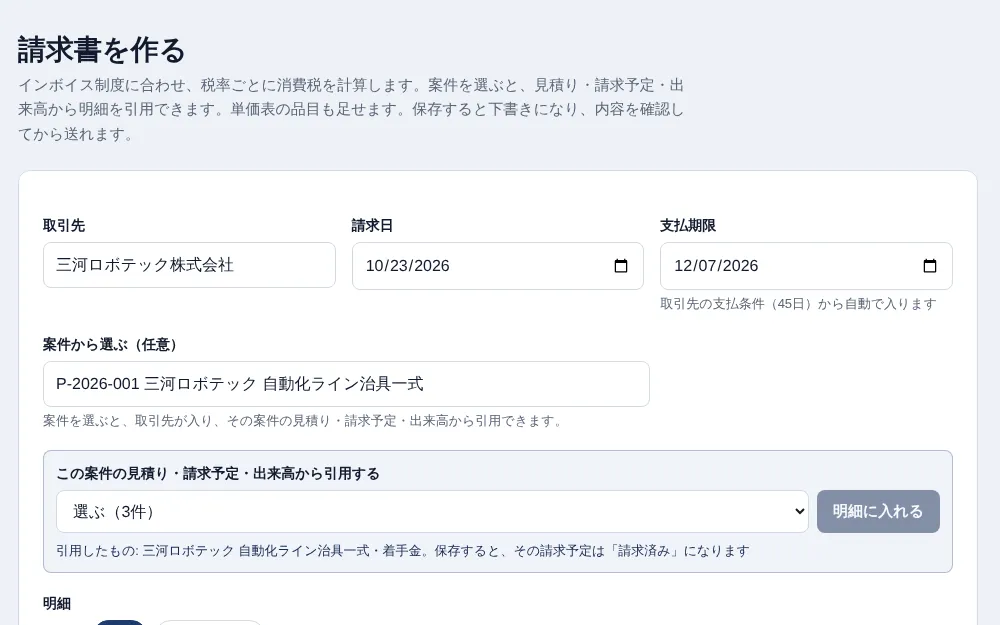The height and width of the screenshot is (625, 1000).
Task: Click the 明細 section label
Action: (57, 604)
